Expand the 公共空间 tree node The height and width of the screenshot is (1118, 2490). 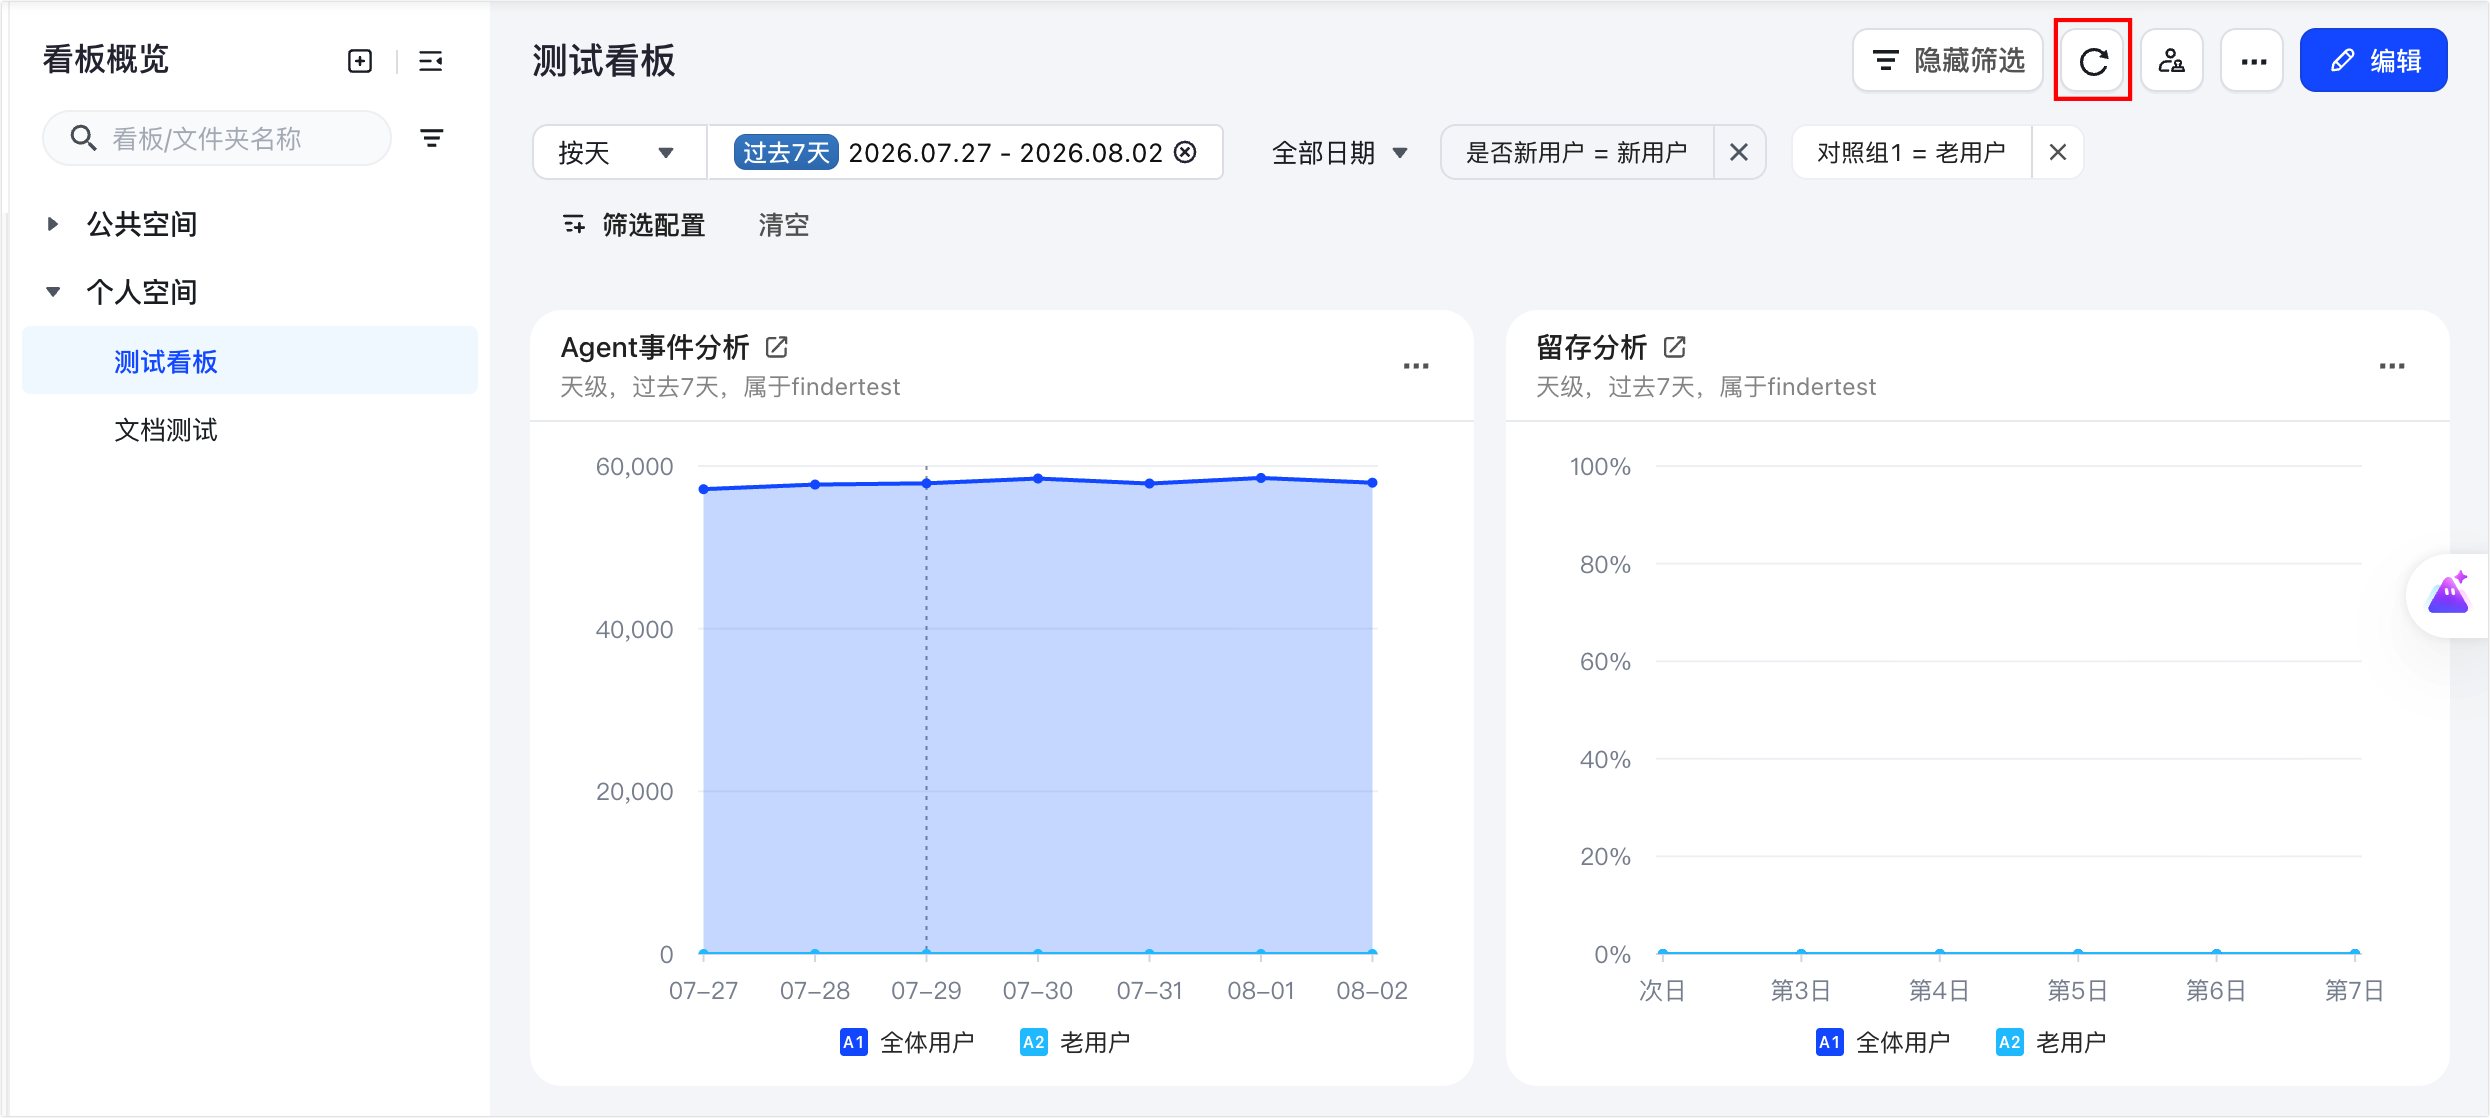53,224
